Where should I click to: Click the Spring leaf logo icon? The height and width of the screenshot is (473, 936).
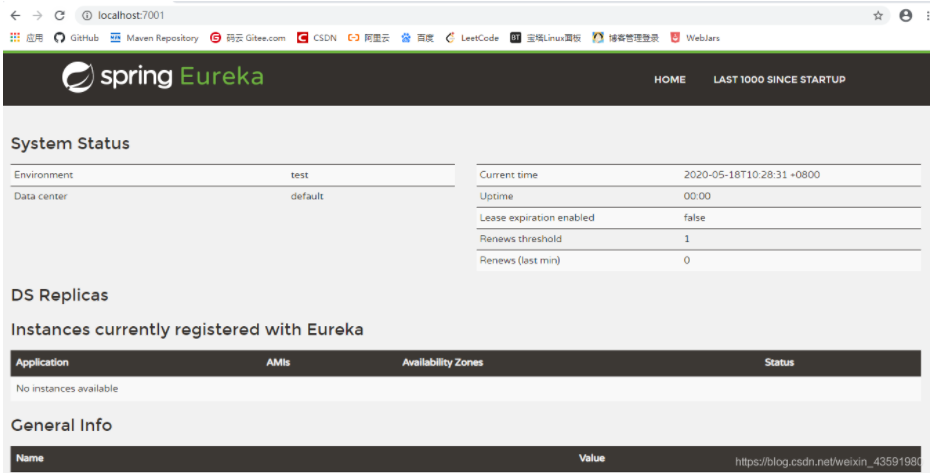click(x=78, y=77)
